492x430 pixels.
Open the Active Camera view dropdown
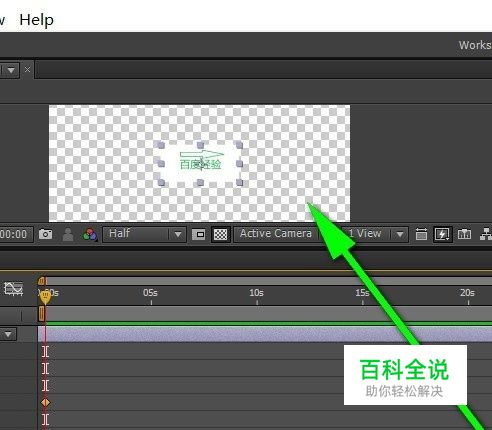[276, 234]
